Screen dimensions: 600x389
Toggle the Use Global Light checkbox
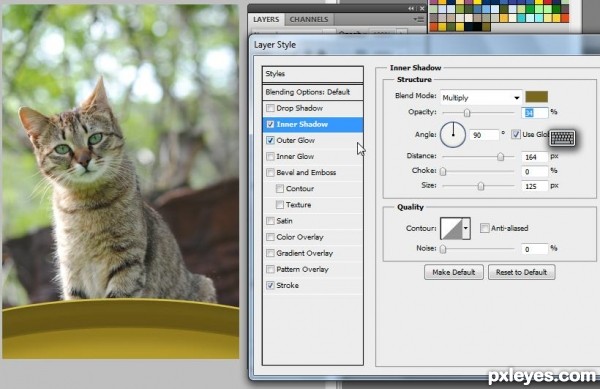point(516,134)
